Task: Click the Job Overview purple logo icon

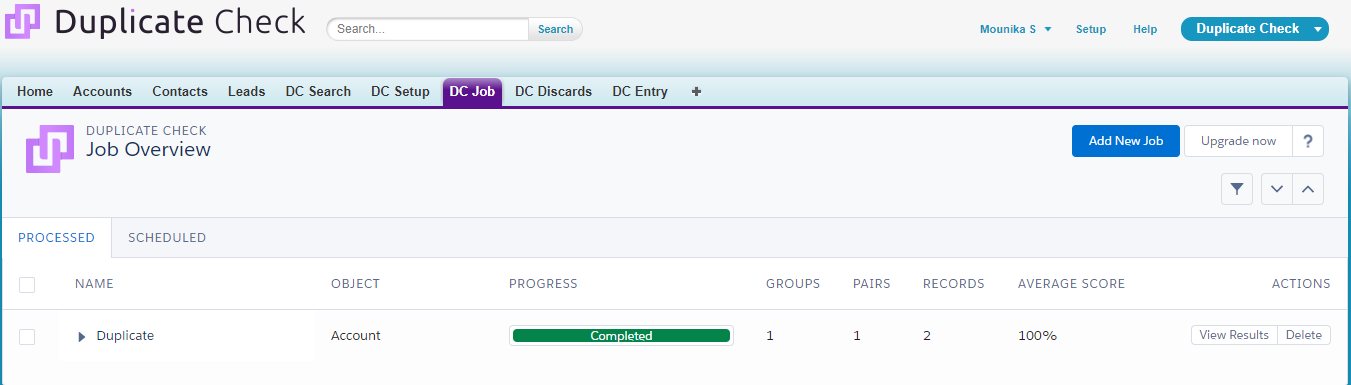Action: [50, 149]
